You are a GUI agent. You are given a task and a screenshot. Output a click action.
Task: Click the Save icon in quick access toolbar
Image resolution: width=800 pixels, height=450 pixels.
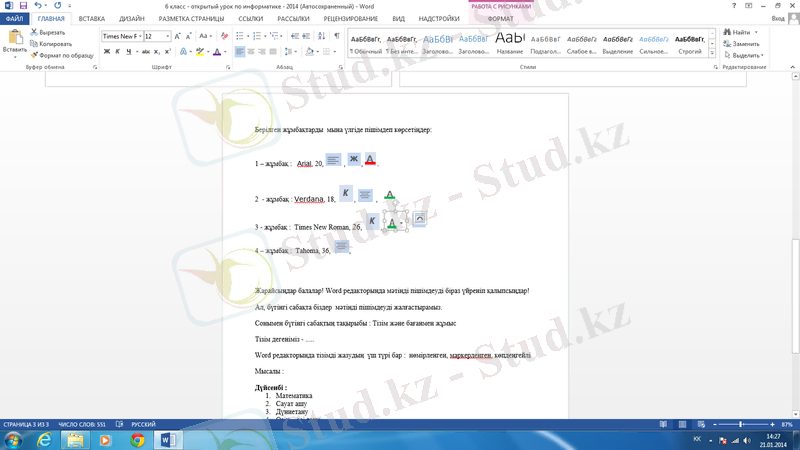(x=23, y=6)
